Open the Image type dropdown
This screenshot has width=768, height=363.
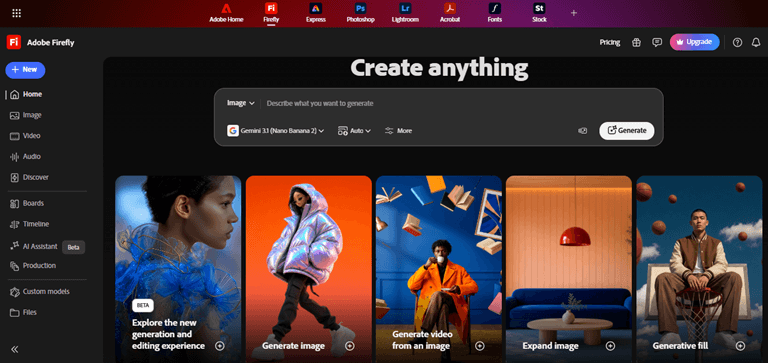240,103
